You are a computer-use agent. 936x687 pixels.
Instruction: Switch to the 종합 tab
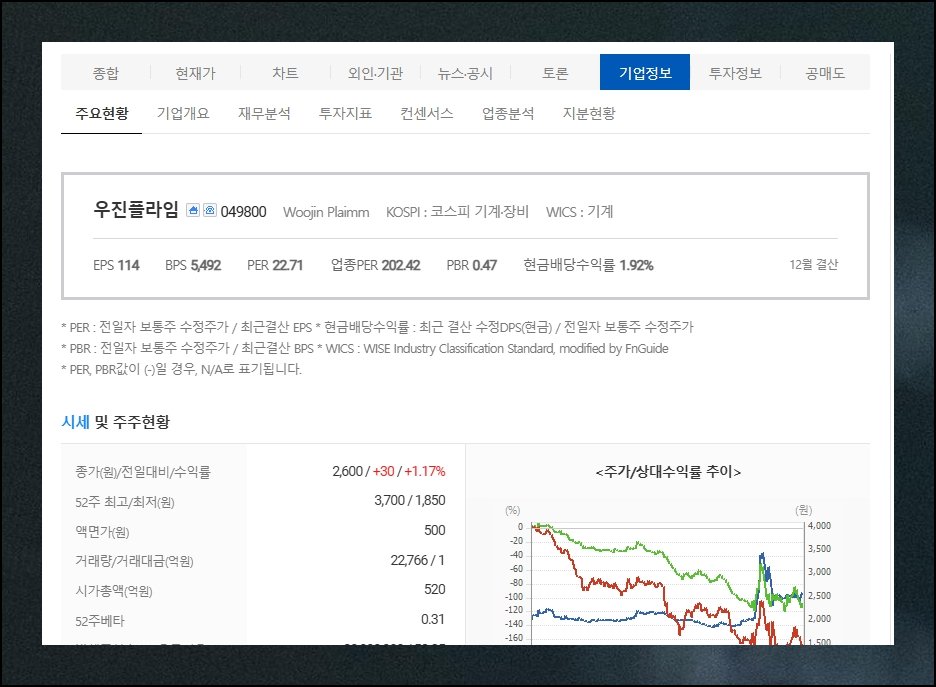106,73
